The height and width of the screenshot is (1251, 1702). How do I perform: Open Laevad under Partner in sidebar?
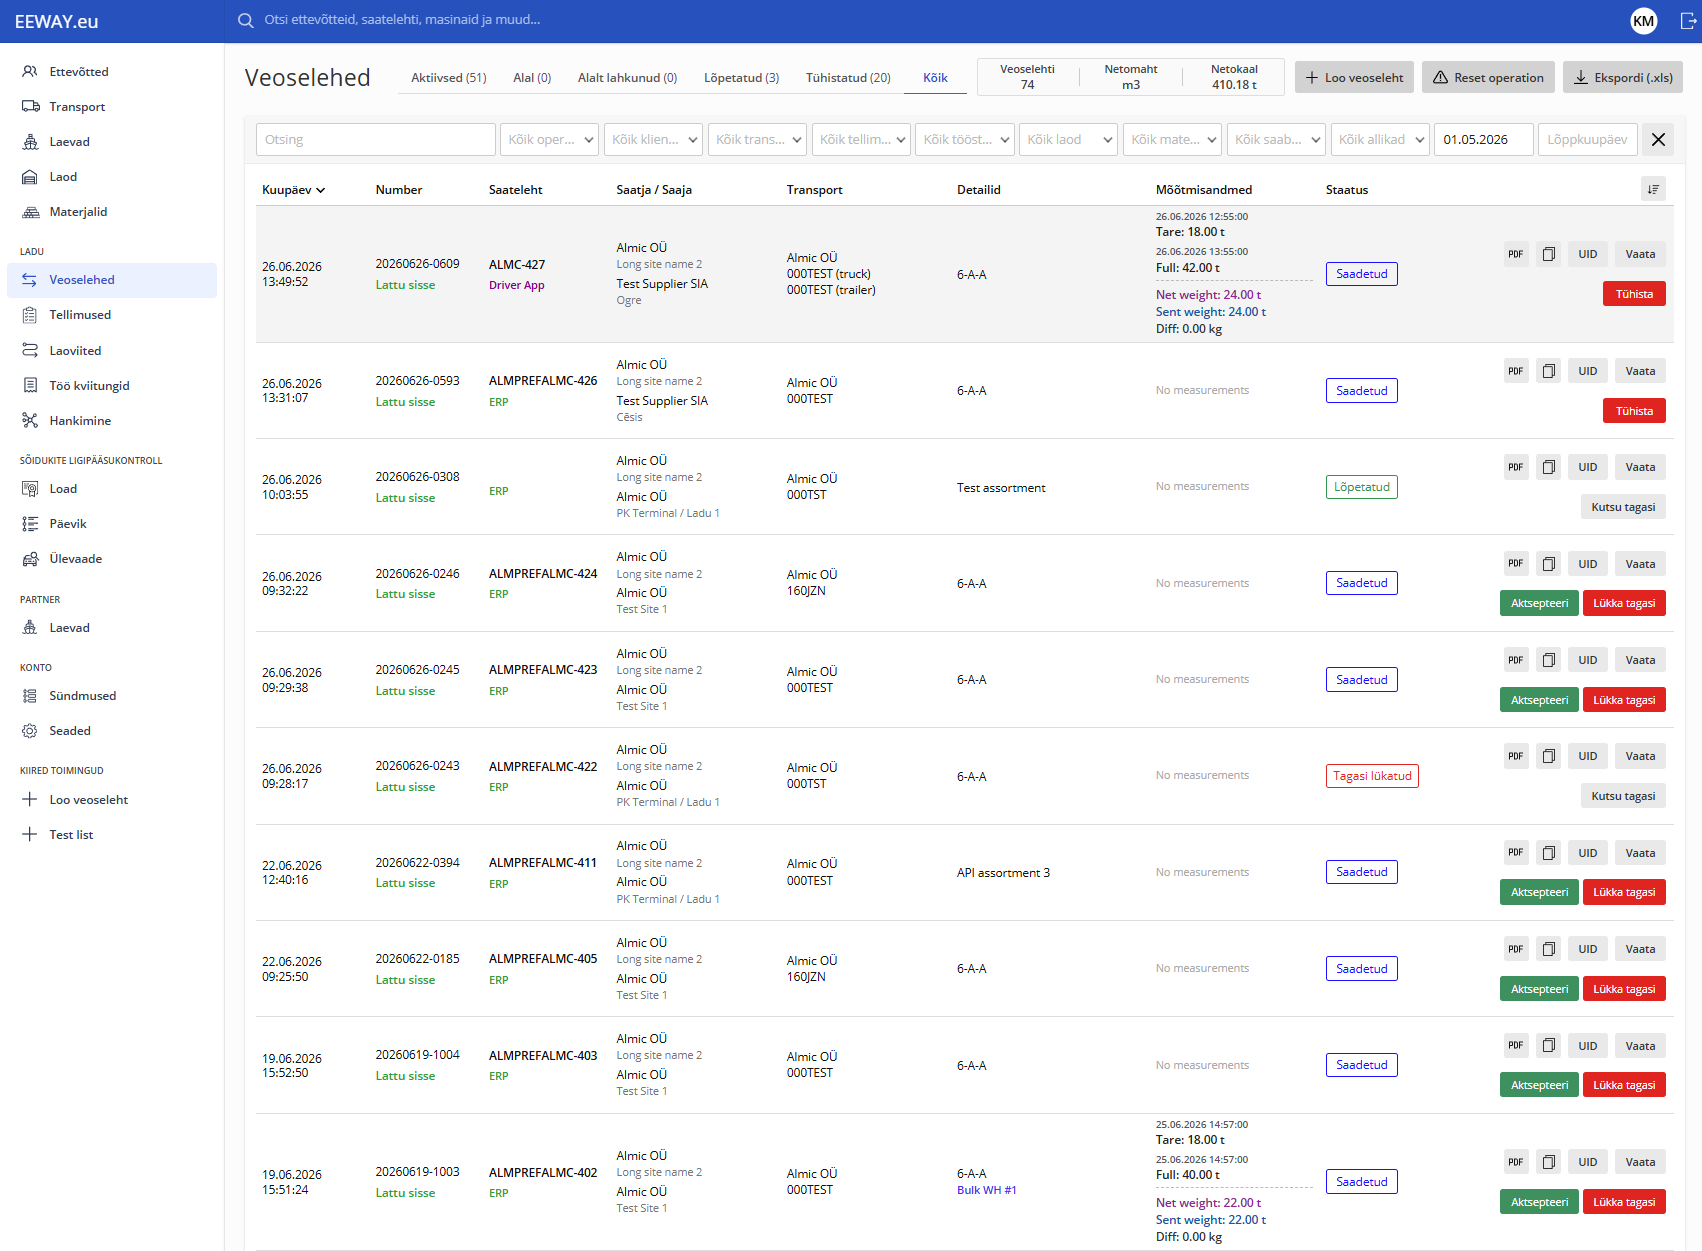70,628
